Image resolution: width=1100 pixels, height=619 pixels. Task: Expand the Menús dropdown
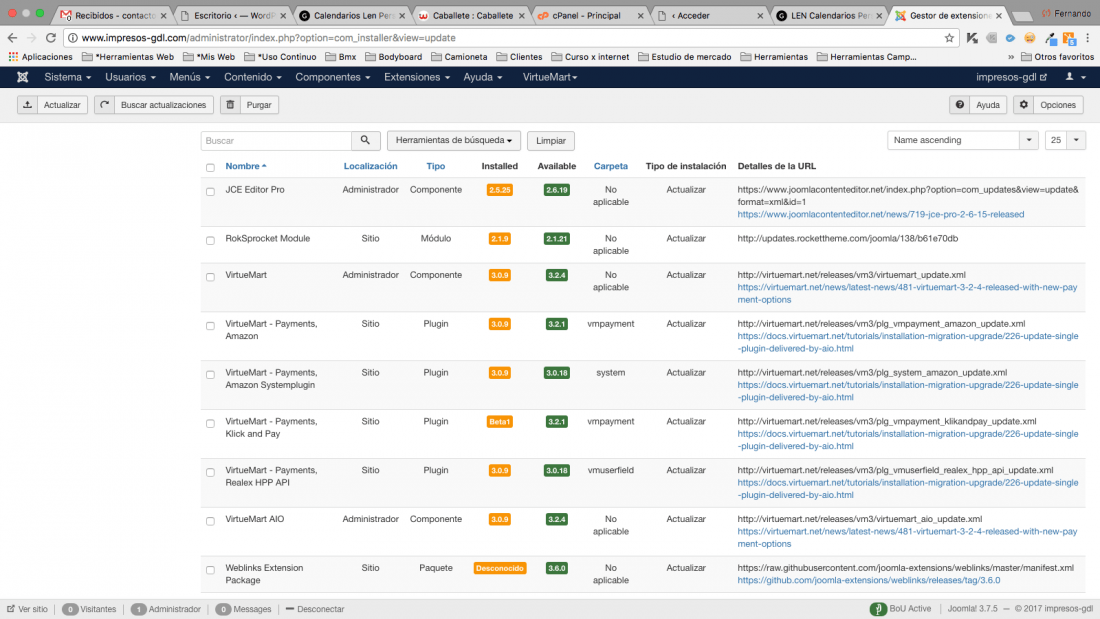coord(189,77)
